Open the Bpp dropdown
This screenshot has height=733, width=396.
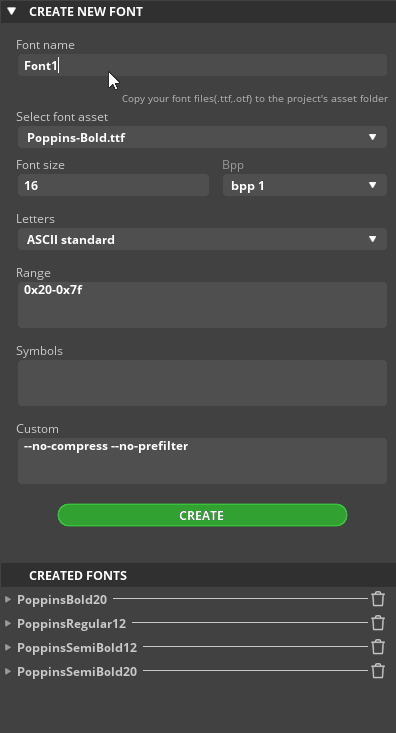pyautogui.click(x=305, y=186)
